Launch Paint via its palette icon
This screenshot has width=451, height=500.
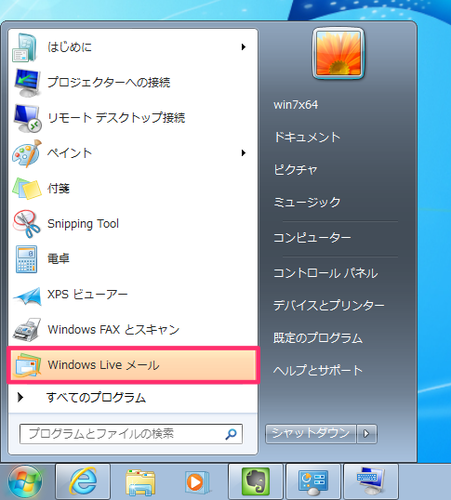[27, 153]
